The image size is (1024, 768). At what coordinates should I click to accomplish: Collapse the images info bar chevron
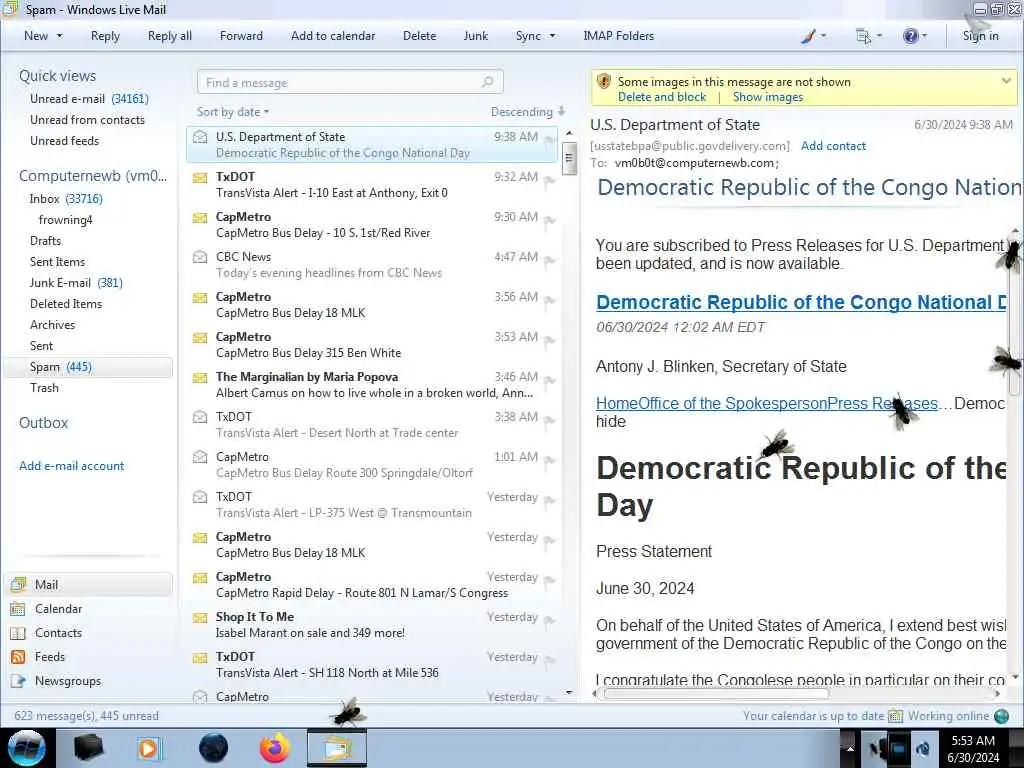1006,80
